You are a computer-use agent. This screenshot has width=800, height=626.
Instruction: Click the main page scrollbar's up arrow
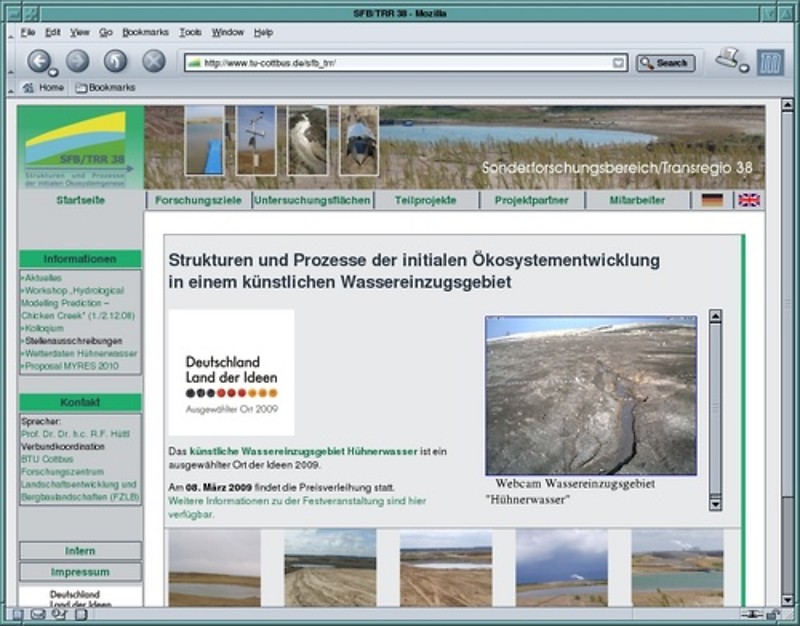[x=787, y=105]
